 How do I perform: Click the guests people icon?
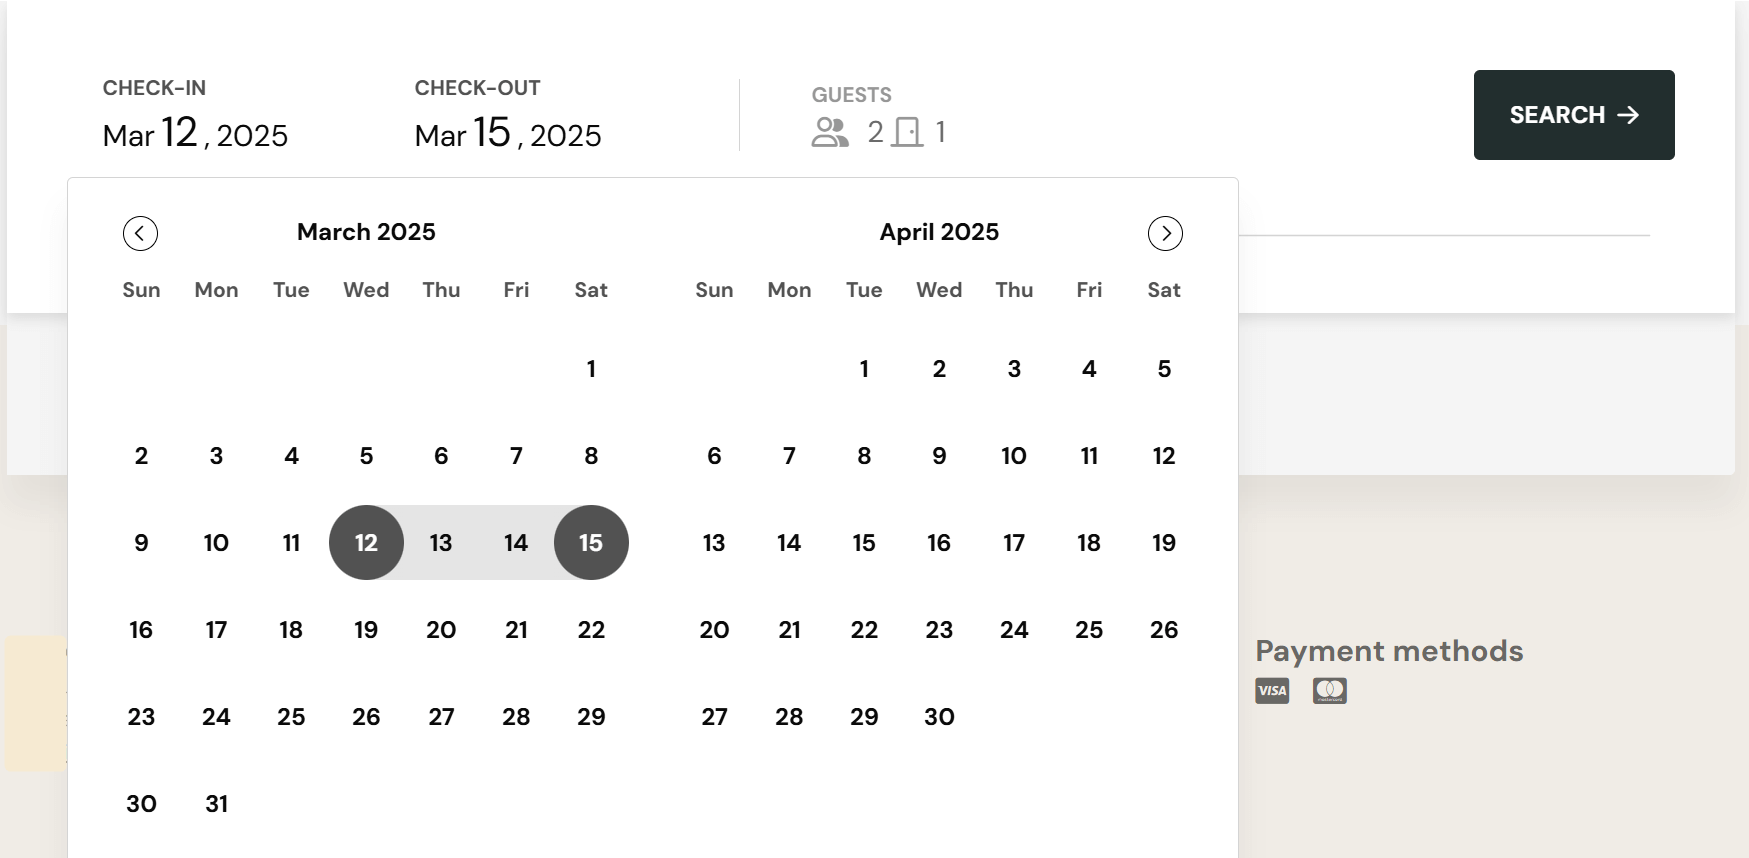830,132
